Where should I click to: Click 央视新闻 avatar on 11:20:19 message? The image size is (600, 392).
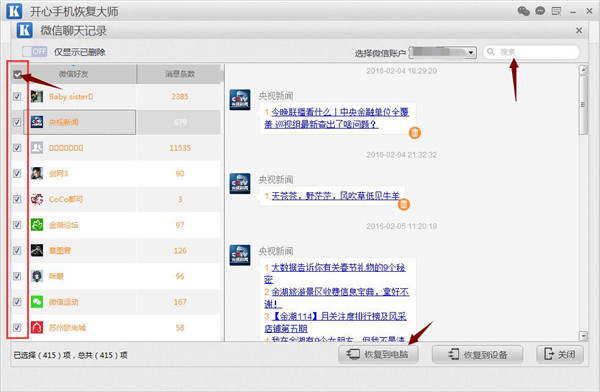[240, 255]
